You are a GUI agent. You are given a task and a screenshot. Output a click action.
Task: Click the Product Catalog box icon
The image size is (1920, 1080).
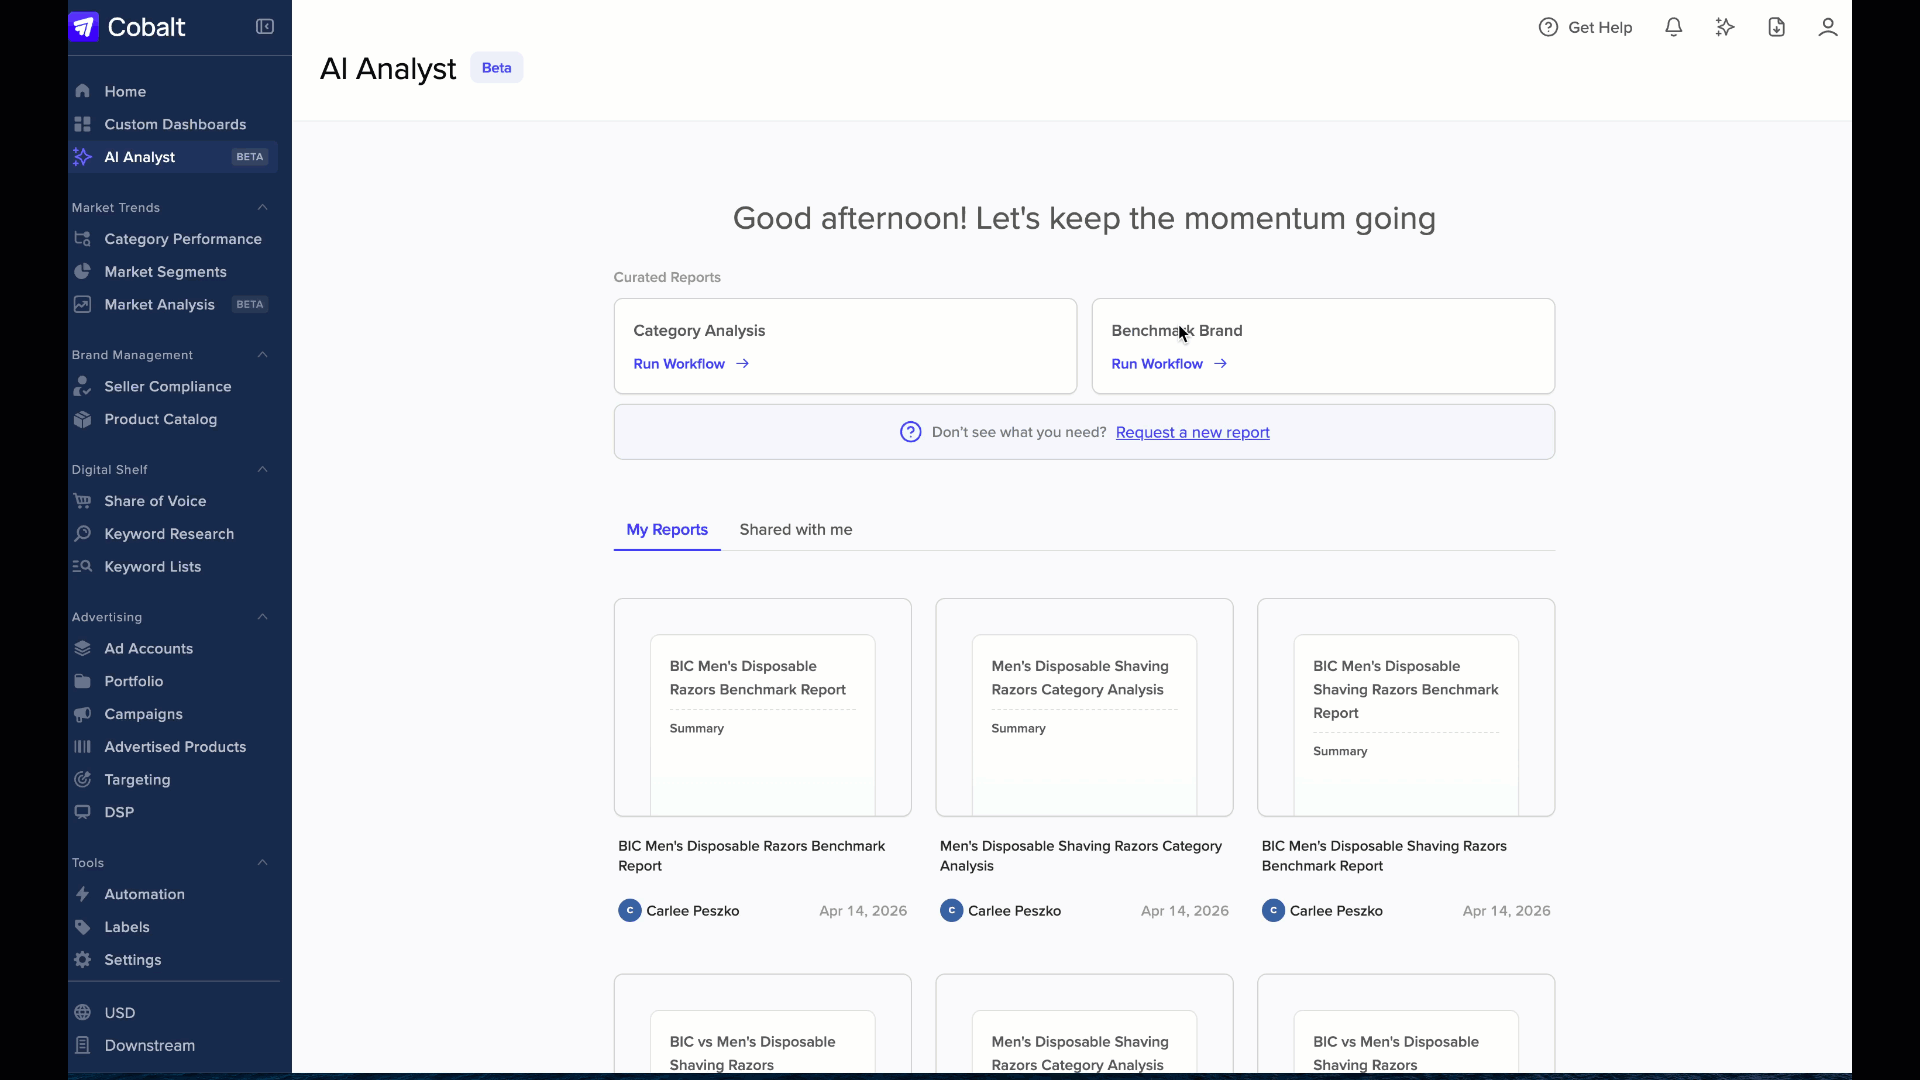(83, 419)
